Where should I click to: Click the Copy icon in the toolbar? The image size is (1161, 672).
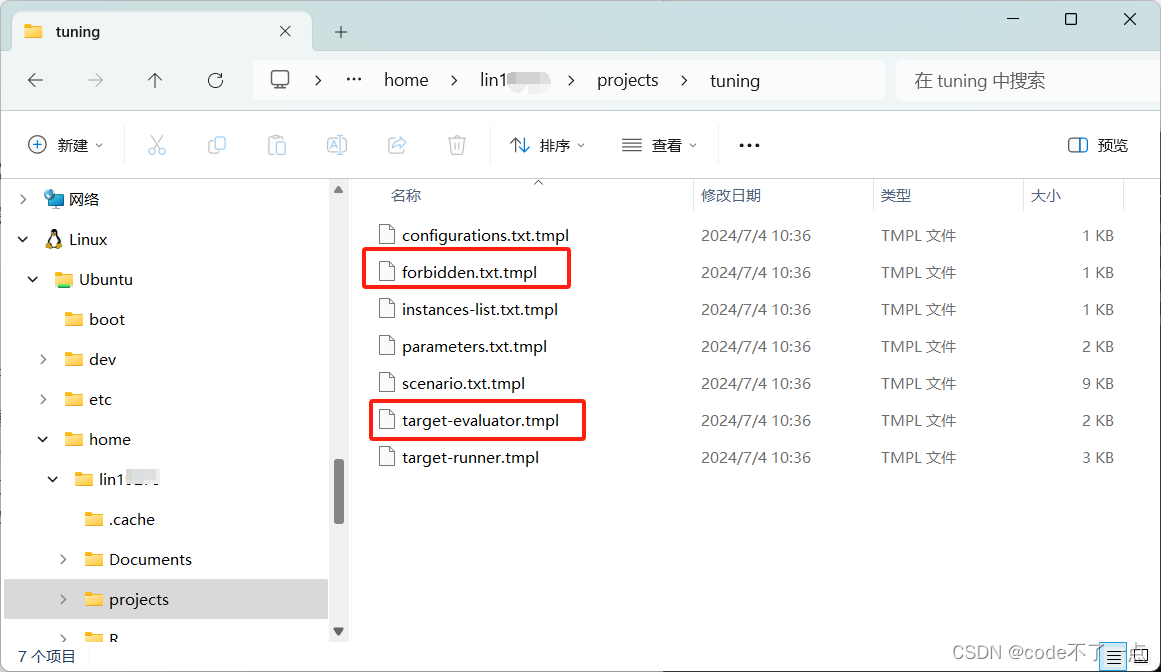point(216,144)
